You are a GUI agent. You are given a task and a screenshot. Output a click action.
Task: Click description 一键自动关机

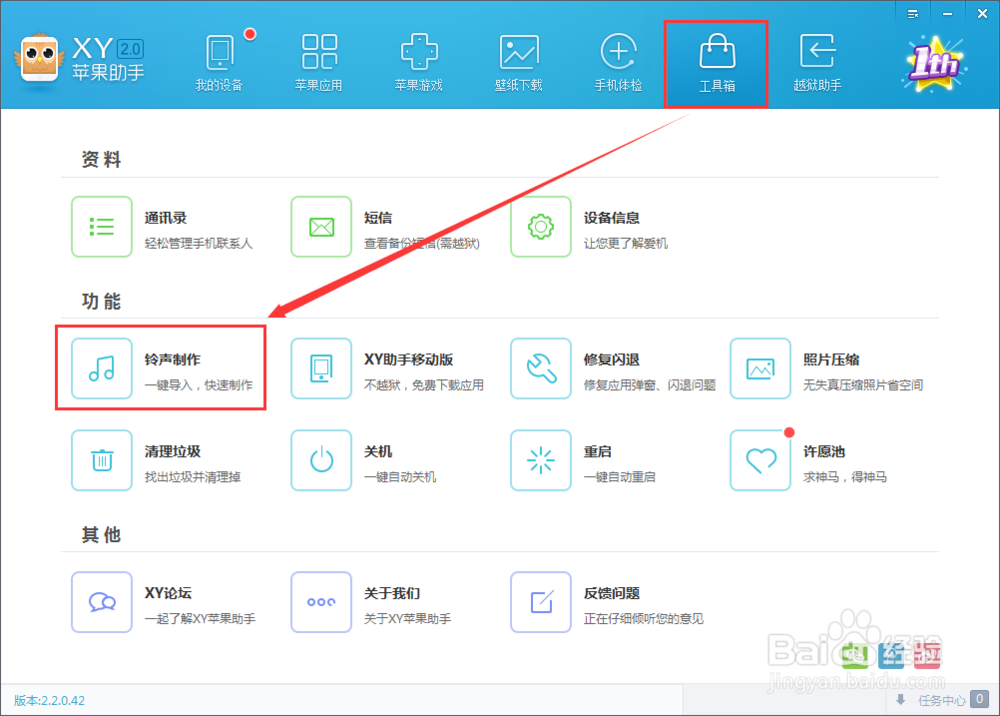(x=401, y=477)
